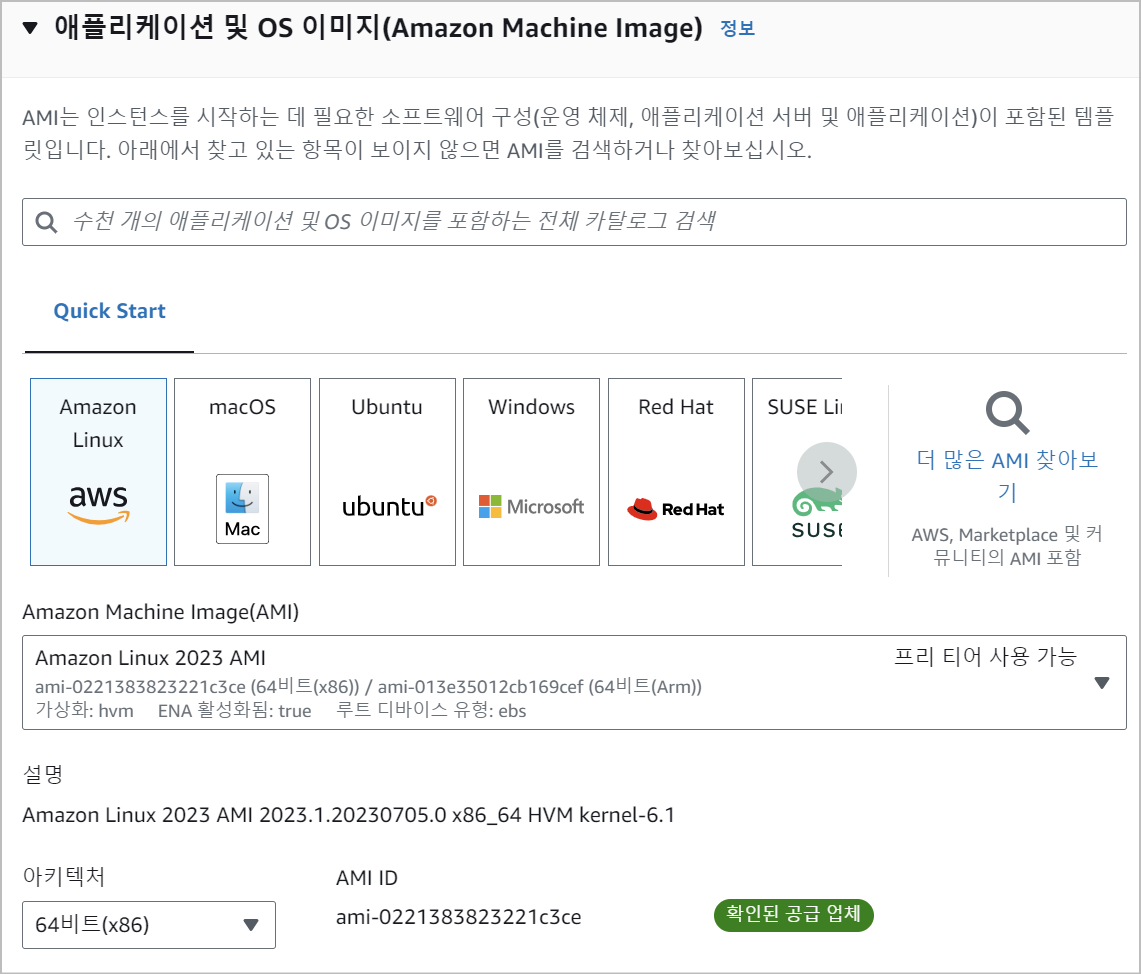The image size is (1141, 974).
Task: Click the AMI ID value below the label
Action: coord(458,917)
